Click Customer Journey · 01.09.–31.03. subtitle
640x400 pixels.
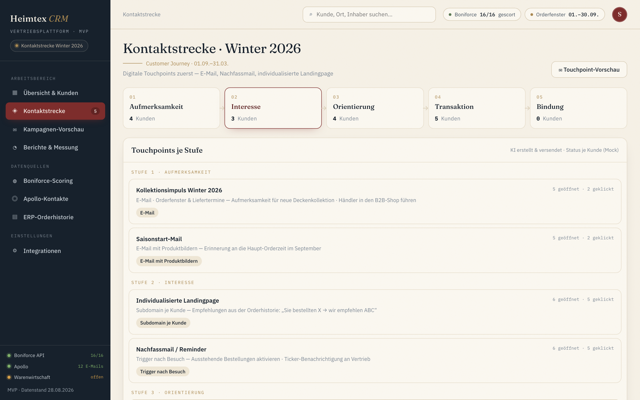click(x=187, y=64)
